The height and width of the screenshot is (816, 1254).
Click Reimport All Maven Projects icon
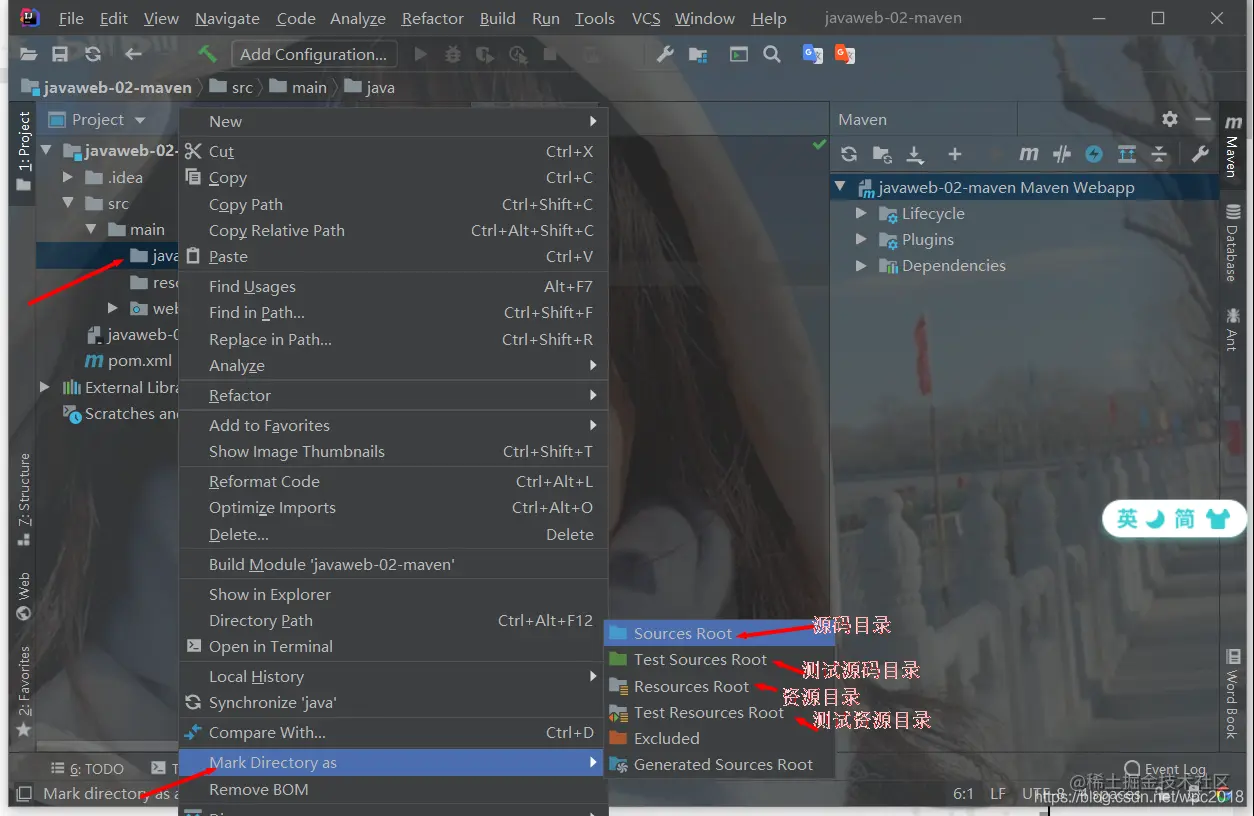[x=849, y=154]
